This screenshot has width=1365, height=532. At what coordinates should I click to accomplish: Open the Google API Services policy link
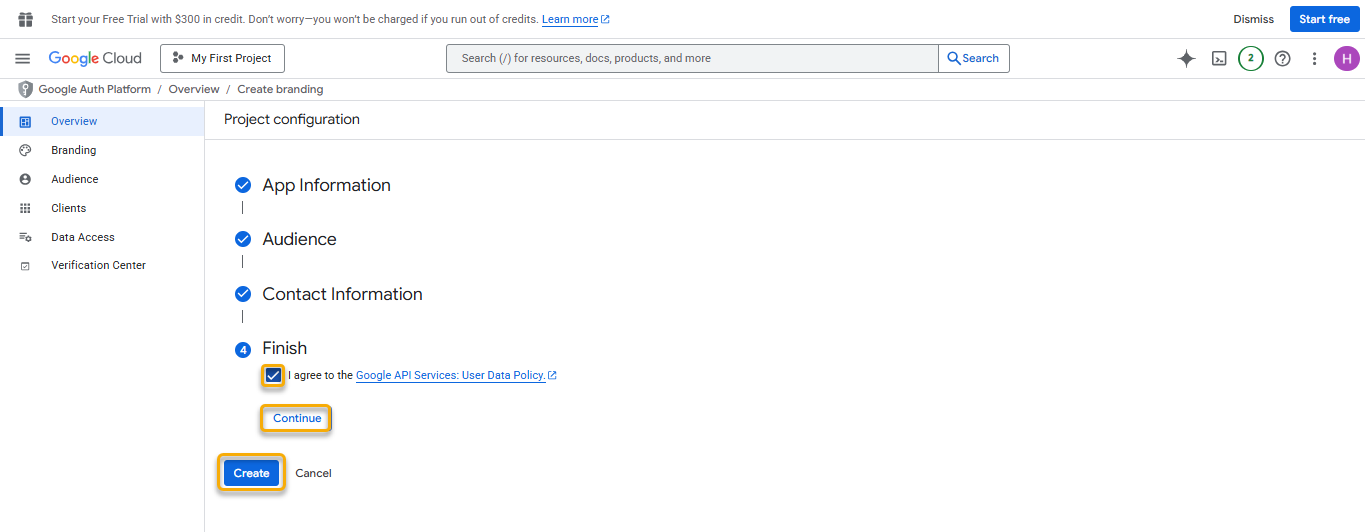(x=451, y=376)
